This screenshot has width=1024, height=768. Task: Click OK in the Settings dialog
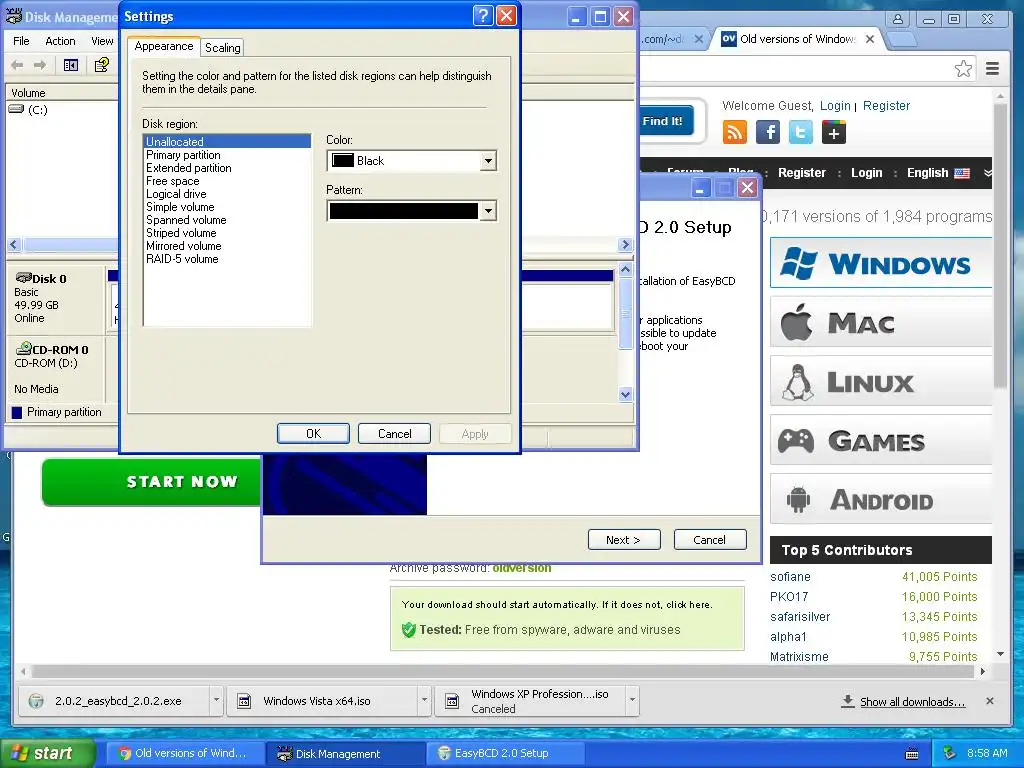point(313,434)
